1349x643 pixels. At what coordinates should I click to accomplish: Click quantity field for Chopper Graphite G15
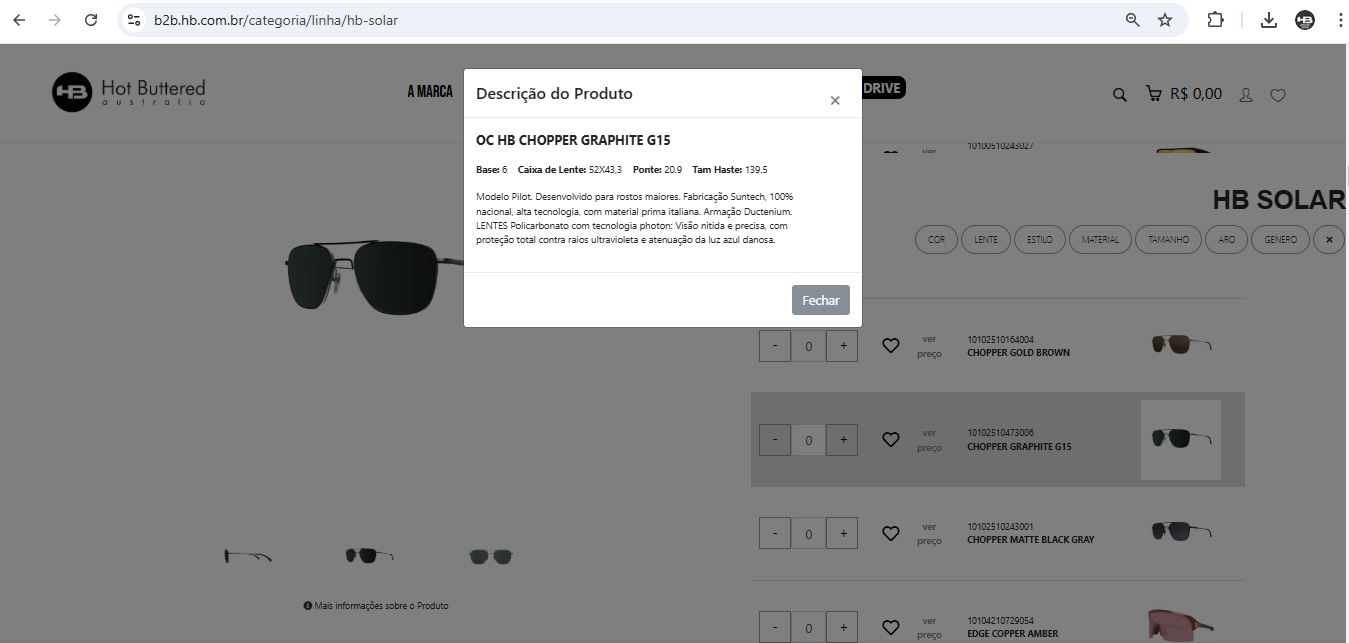point(809,441)
